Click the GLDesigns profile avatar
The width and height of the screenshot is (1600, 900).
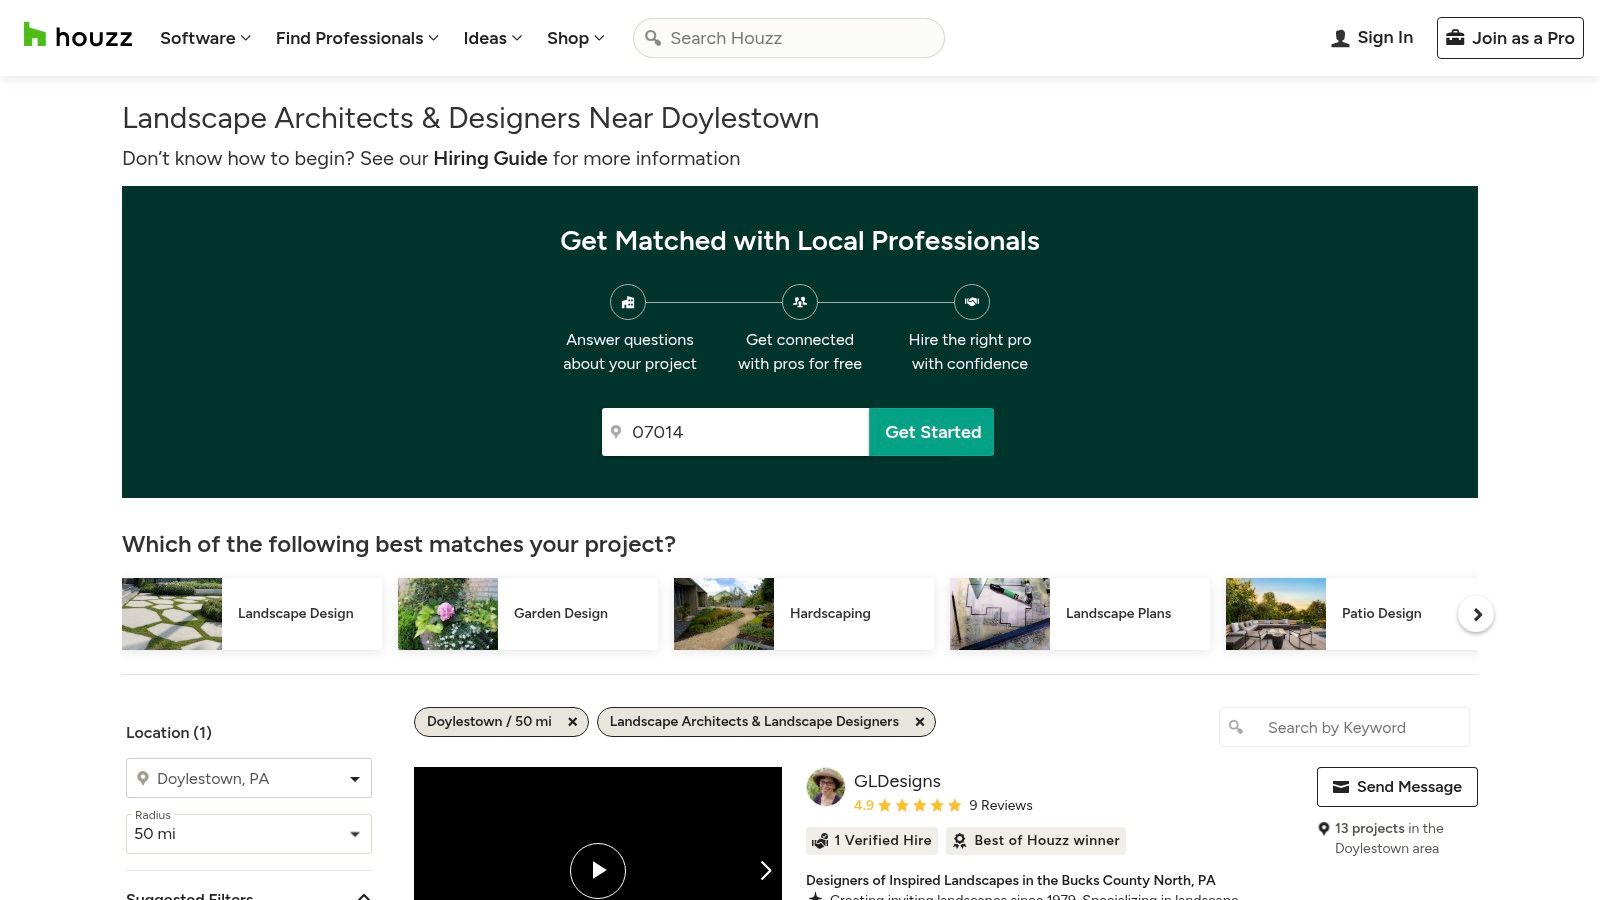pyautogui.click(x=826, y=787)
